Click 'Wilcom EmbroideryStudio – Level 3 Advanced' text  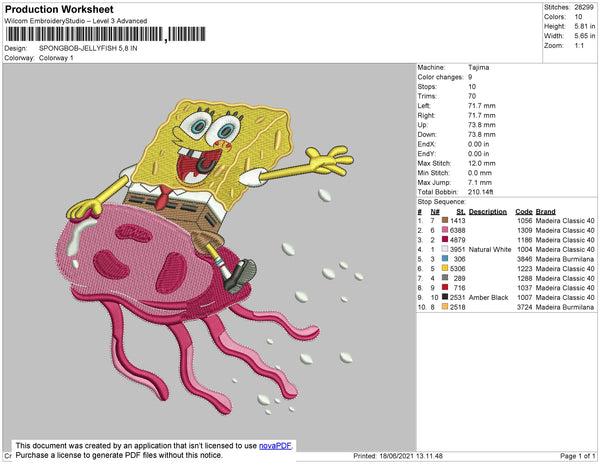[x=76, y=21]
